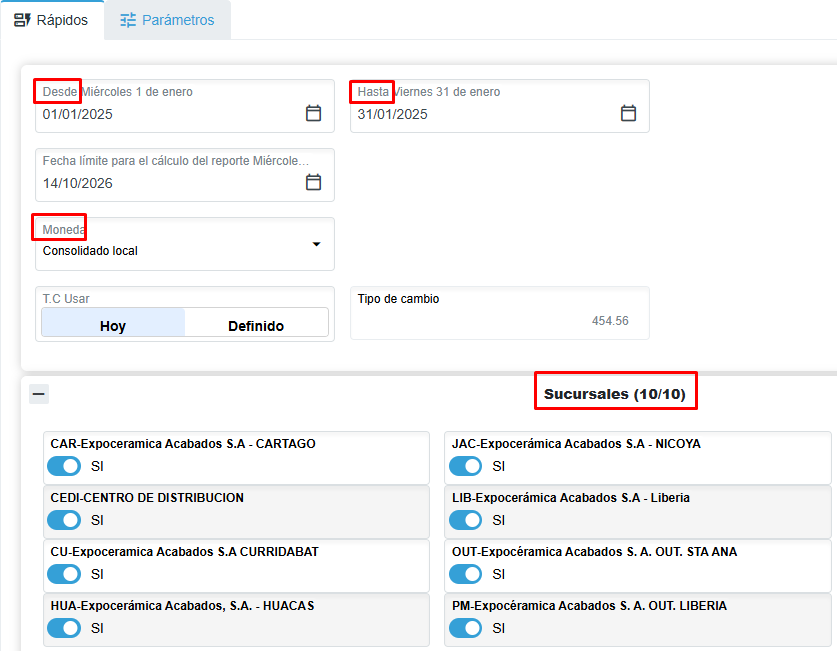837x651 pixels.
Task: Click the Tipo de cambio value 454.56
Action: [610, 321]
